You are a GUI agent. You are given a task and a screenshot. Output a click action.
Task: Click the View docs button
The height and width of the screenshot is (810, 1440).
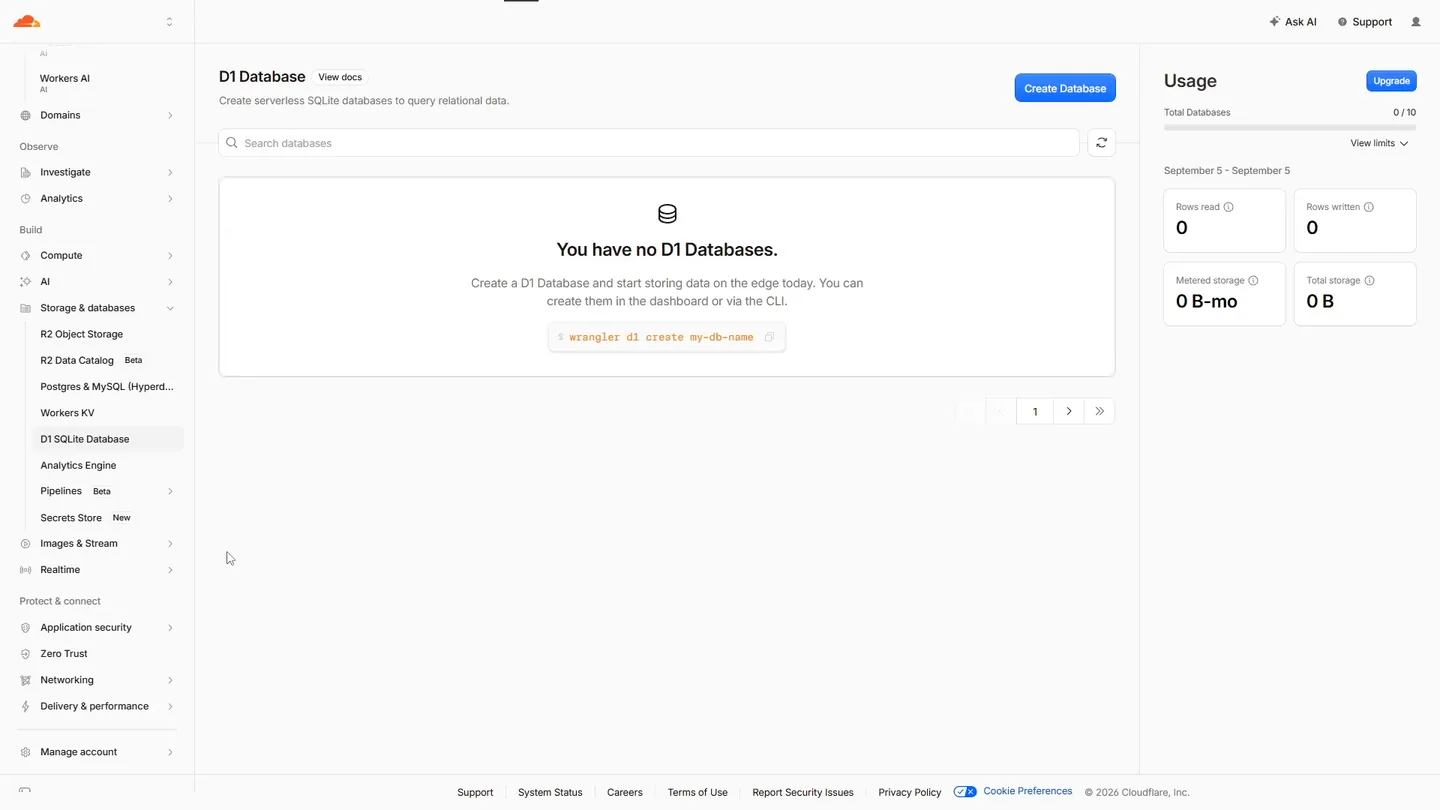(340, 77)
